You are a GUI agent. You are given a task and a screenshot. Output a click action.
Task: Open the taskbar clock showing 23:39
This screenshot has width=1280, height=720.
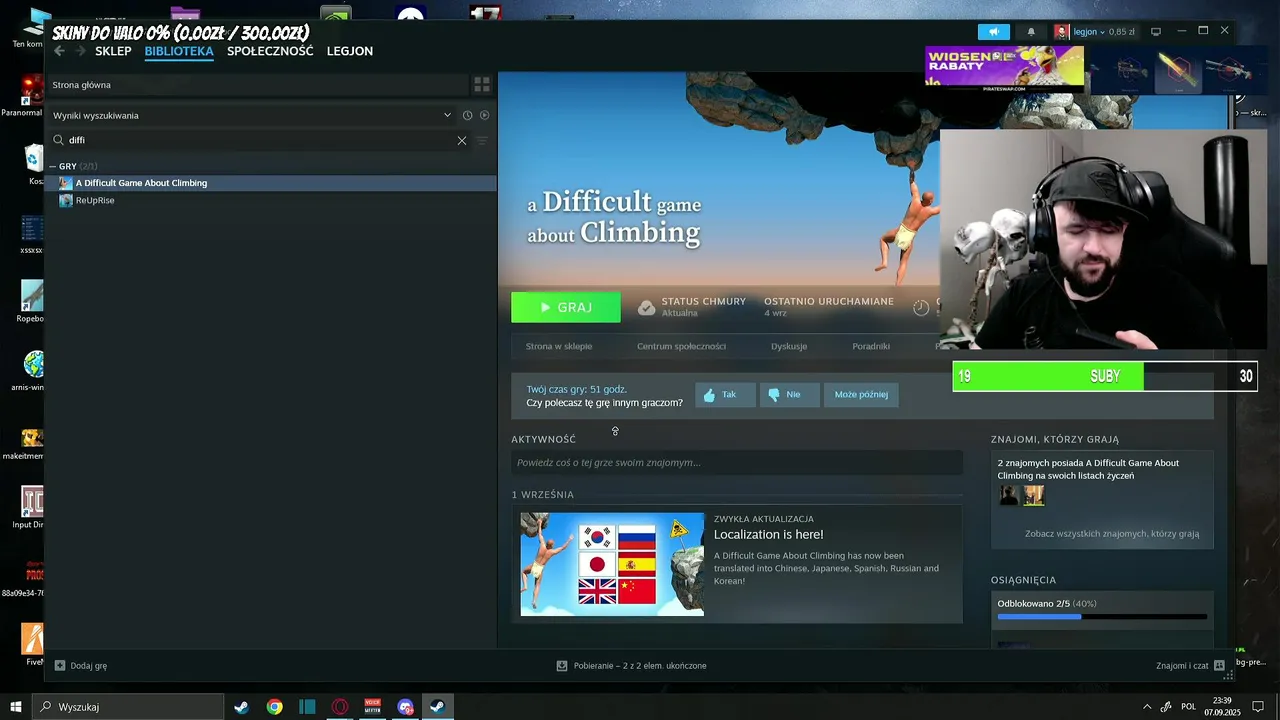pos(1221,707)
